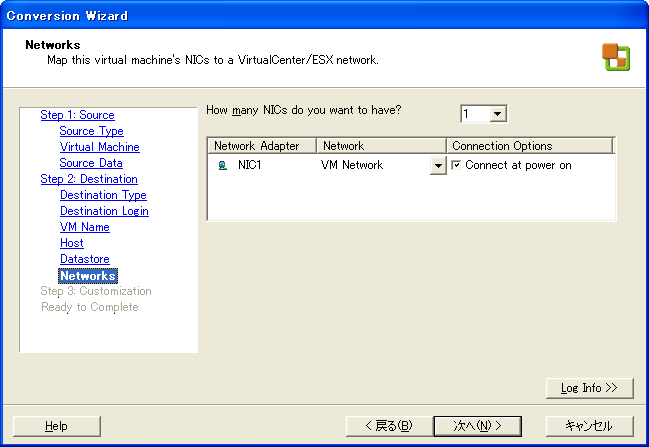Click the Network column header
The height and width of the screenshot is (447, 649).
click(381, 146)
